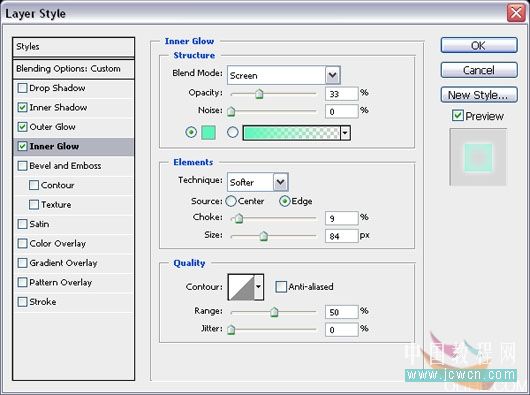Set Source to Edge

coord(285,201)
